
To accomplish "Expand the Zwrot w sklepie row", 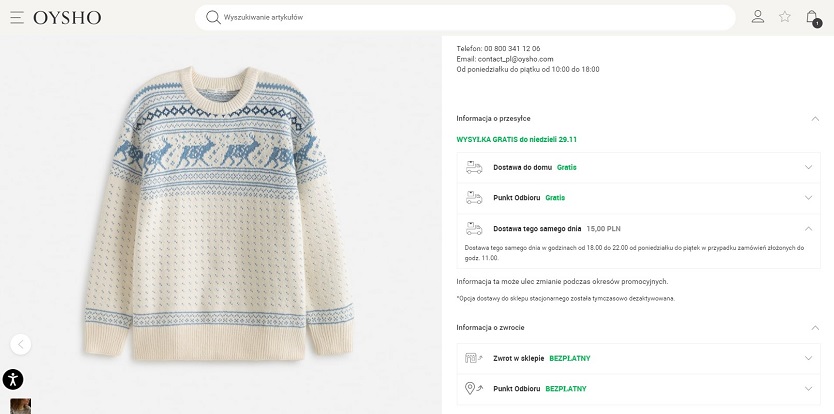I will [808, 358].
